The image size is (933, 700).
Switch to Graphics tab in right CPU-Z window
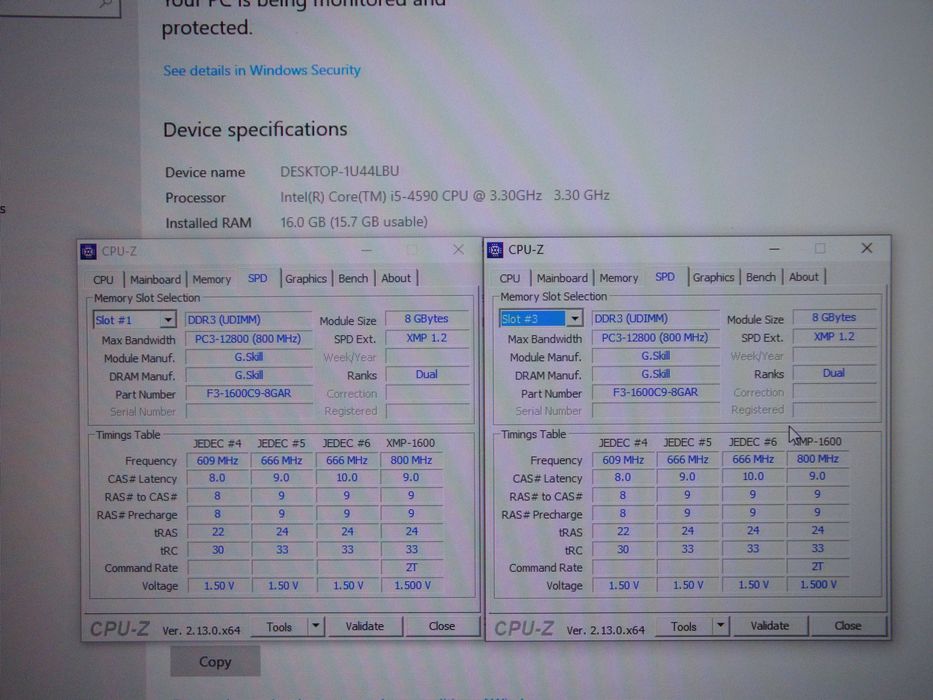click(x=713, y=277)
